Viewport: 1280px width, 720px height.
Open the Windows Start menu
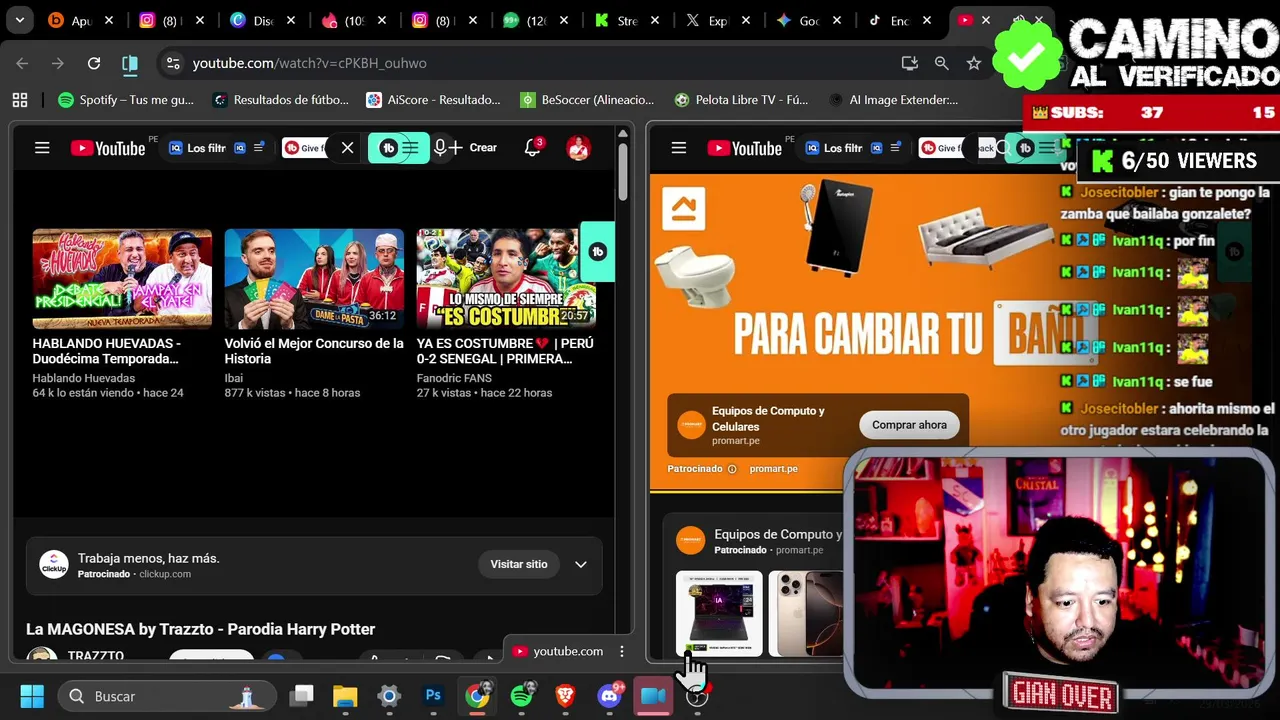point(32,696)
